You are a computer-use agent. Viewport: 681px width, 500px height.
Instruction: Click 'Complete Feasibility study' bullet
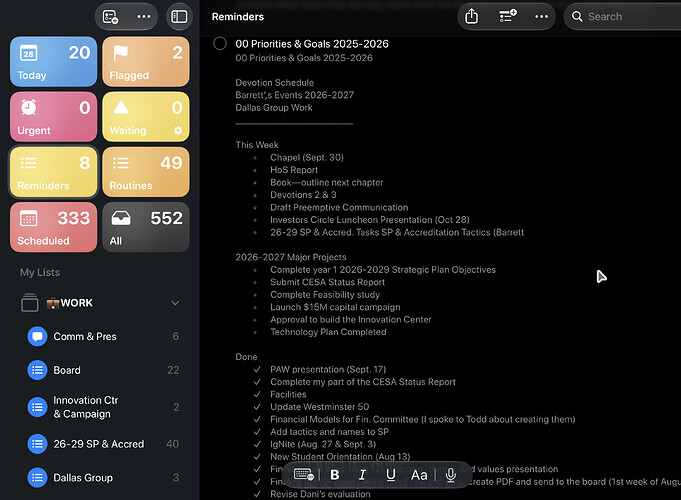[x=325, y=295]
